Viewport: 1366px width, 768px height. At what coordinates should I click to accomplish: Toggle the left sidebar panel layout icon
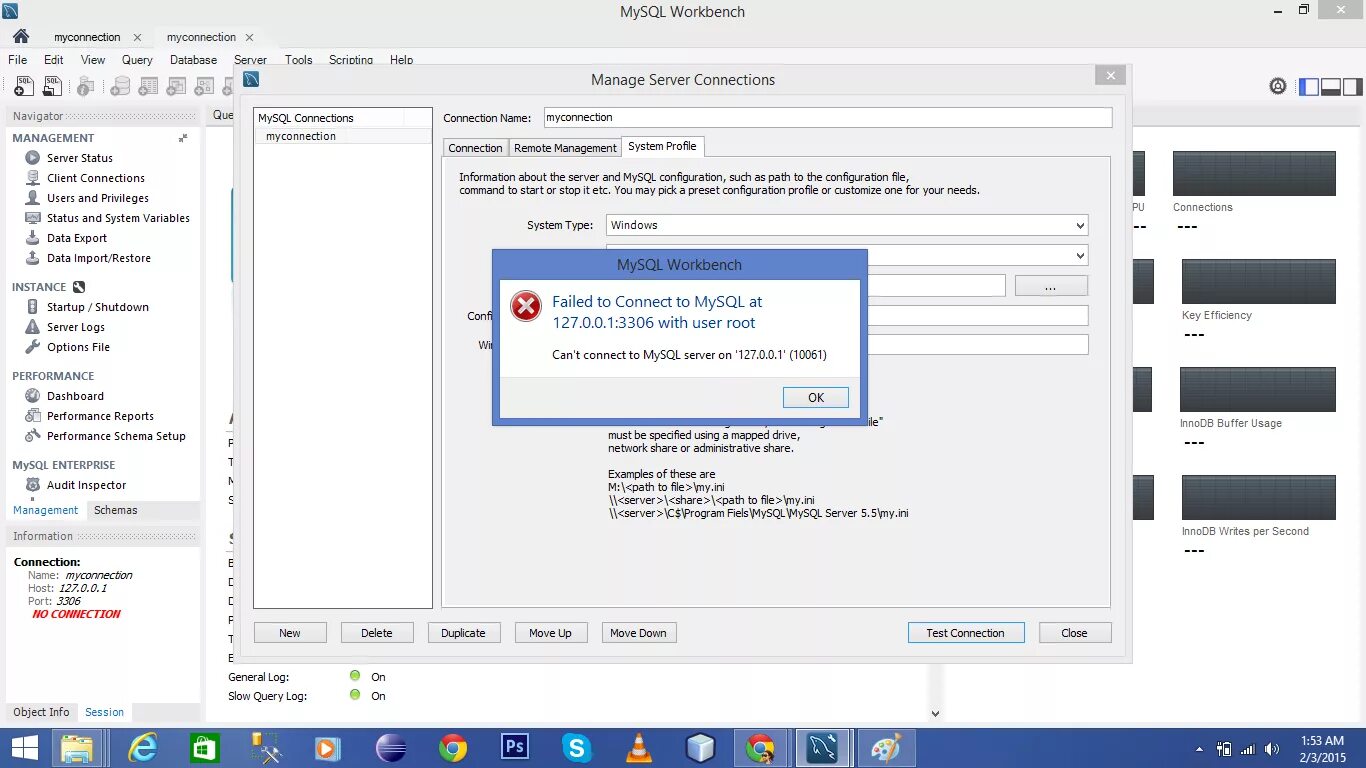click(x=1309, y=87)
